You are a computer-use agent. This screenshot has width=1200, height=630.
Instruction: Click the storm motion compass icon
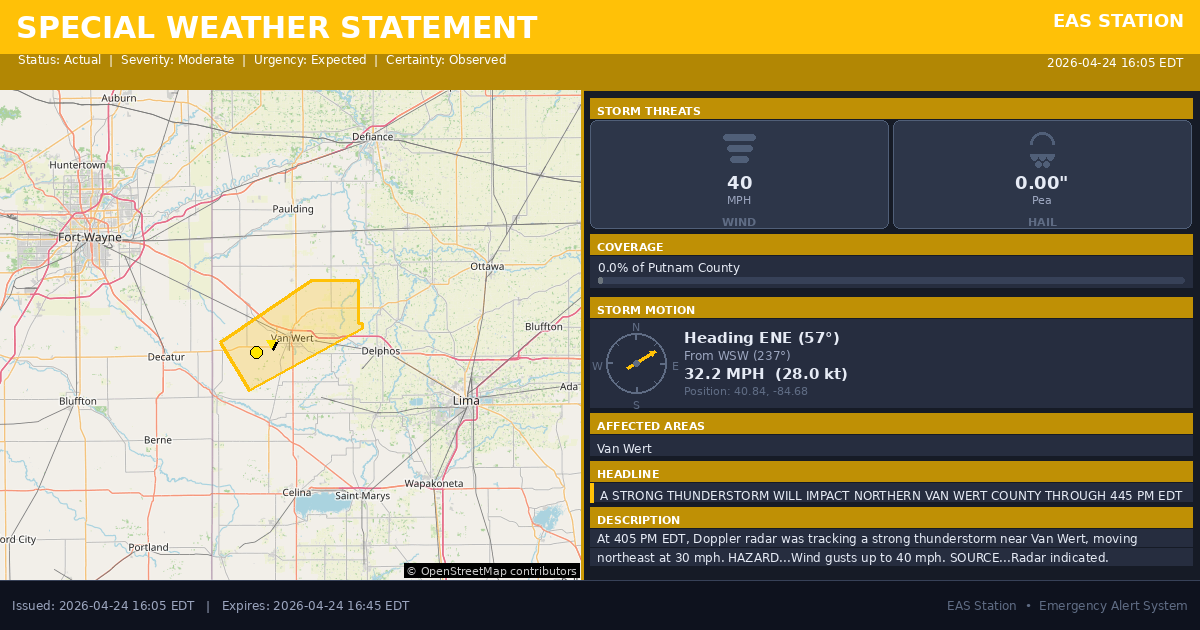tap(636, 364)
